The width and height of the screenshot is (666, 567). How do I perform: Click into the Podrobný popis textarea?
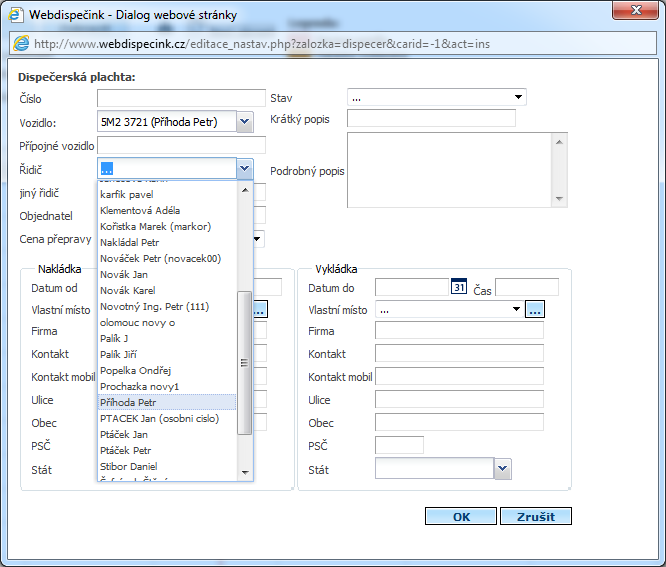click(449, 170)
